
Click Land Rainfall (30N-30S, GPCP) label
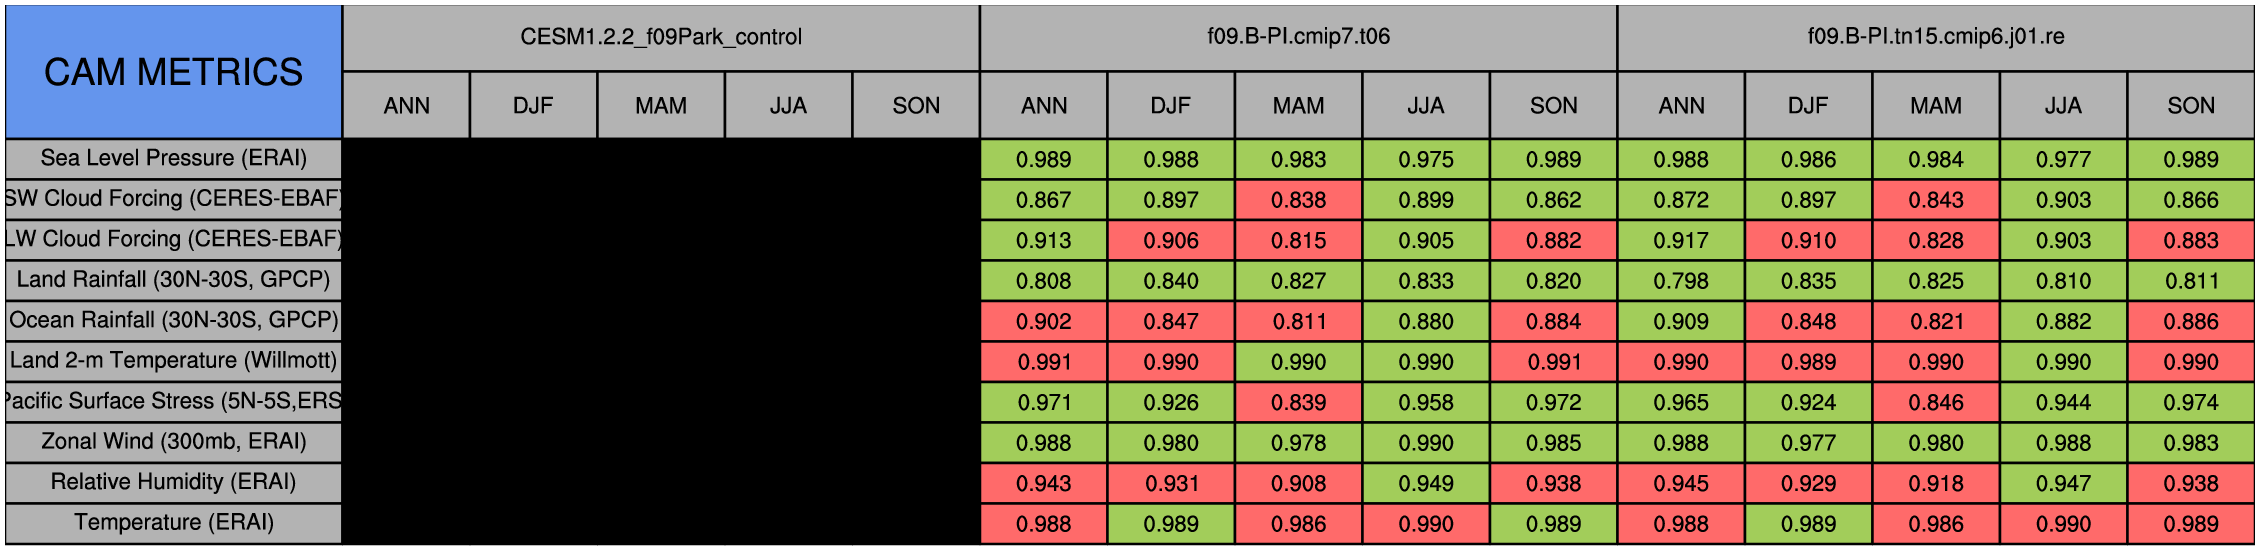pyautogui.click(x=173, y=280)
